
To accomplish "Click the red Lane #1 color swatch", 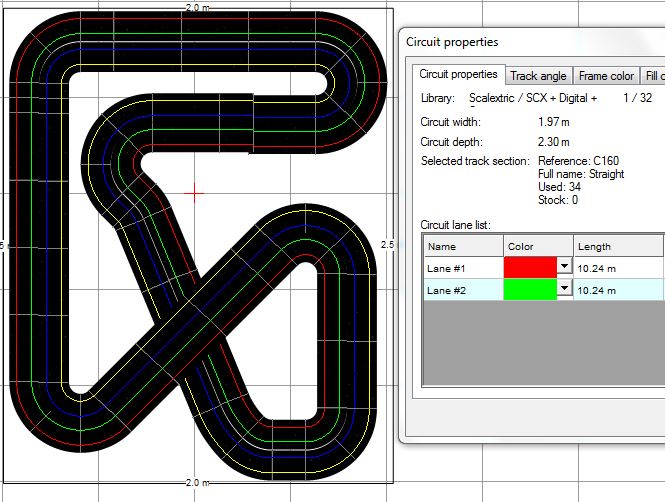I will 530,267.
